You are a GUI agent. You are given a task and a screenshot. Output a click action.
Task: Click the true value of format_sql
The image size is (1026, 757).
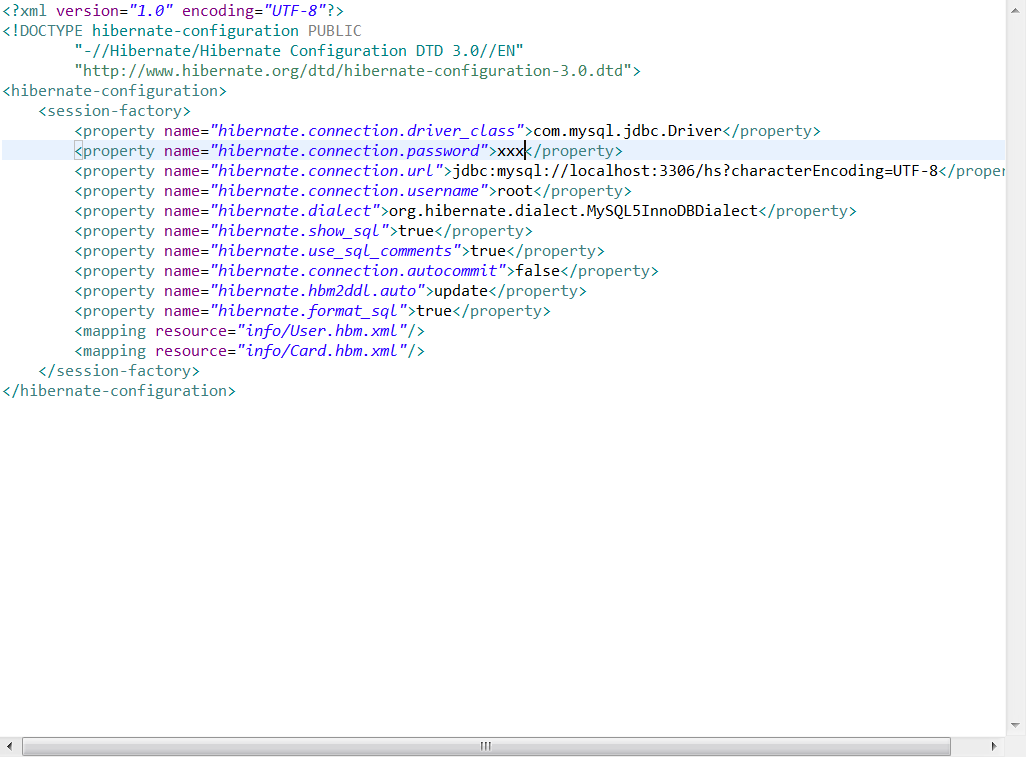(434, 311)
